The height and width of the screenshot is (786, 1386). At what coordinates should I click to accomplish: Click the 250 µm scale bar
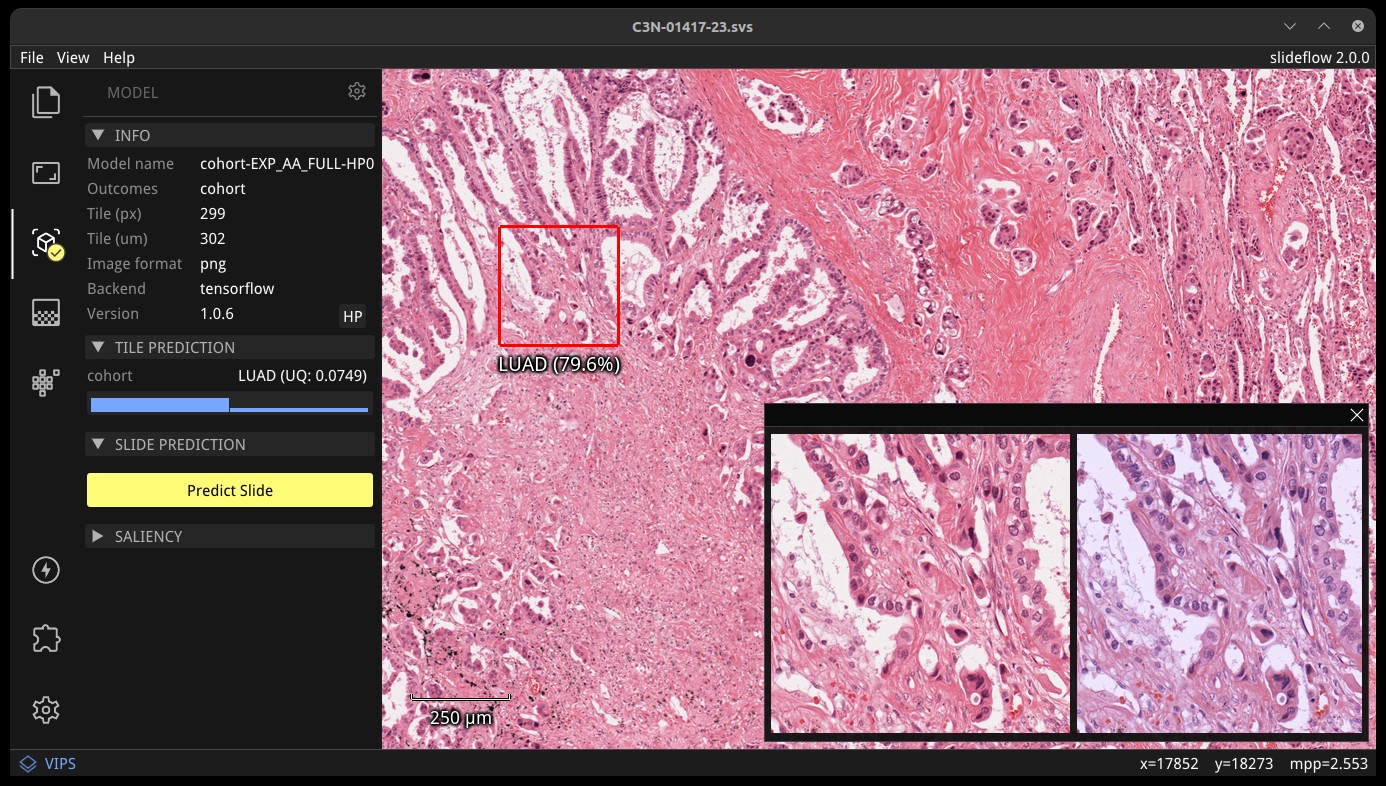pos(461,708)
